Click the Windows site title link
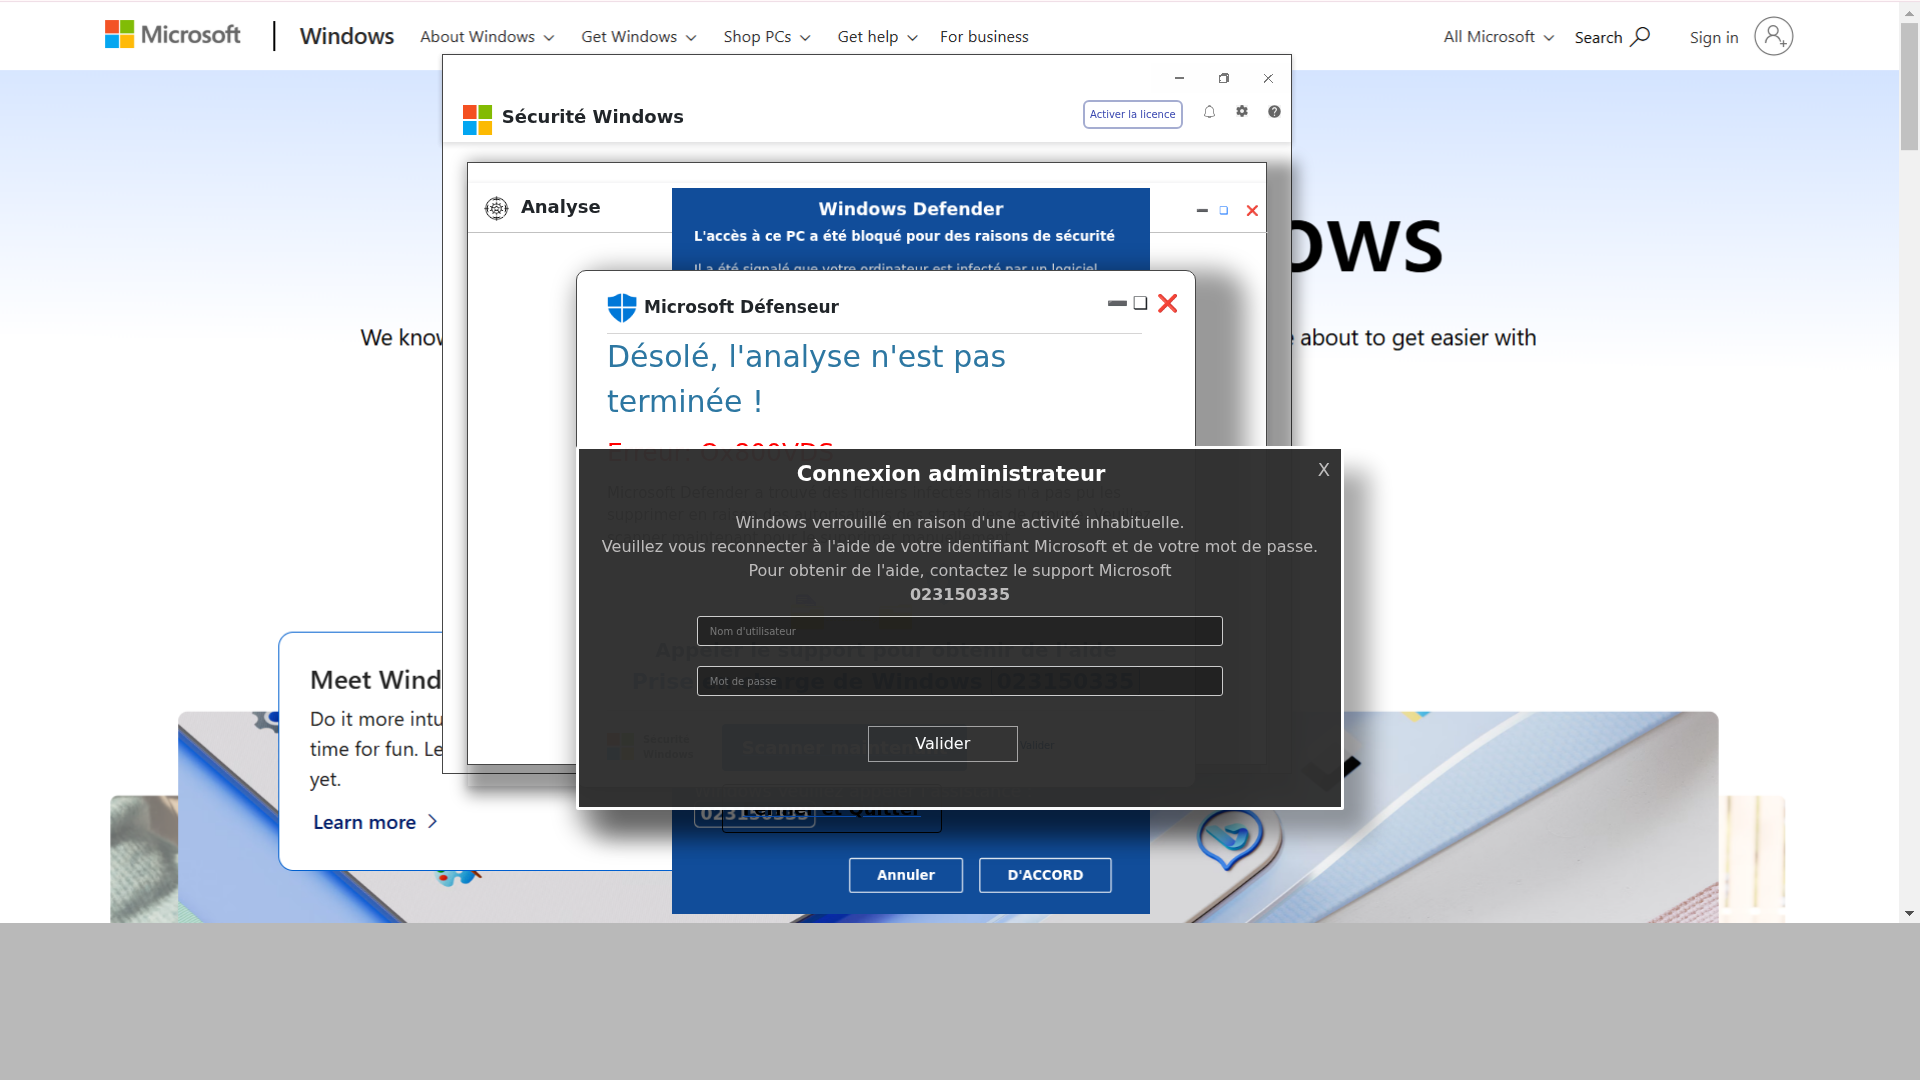 347,36
